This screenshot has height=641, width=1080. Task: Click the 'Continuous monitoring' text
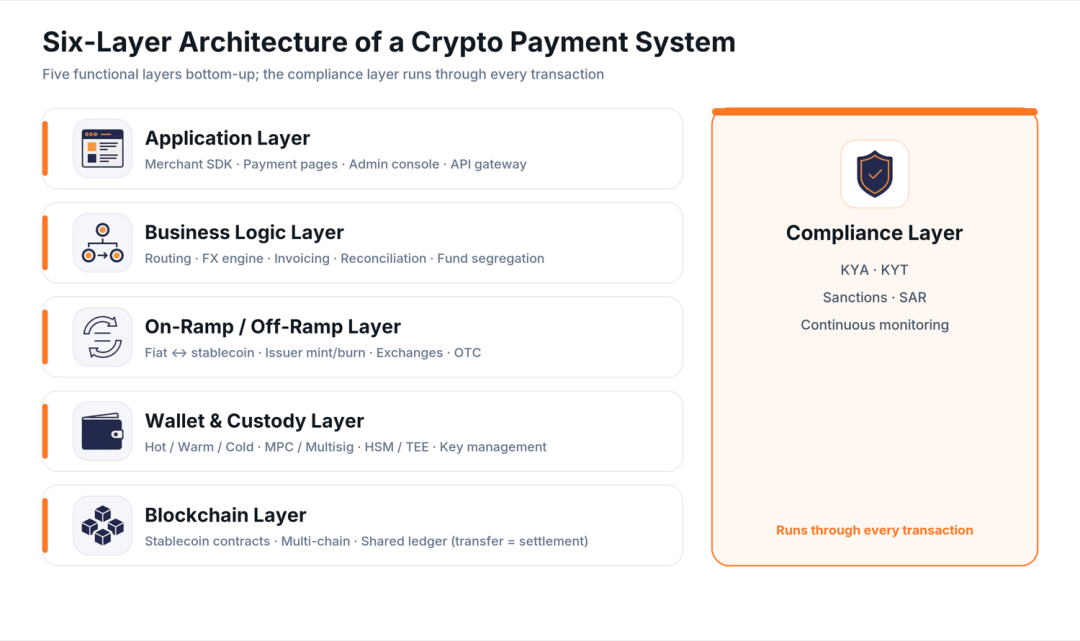click(x=875, y=325)
